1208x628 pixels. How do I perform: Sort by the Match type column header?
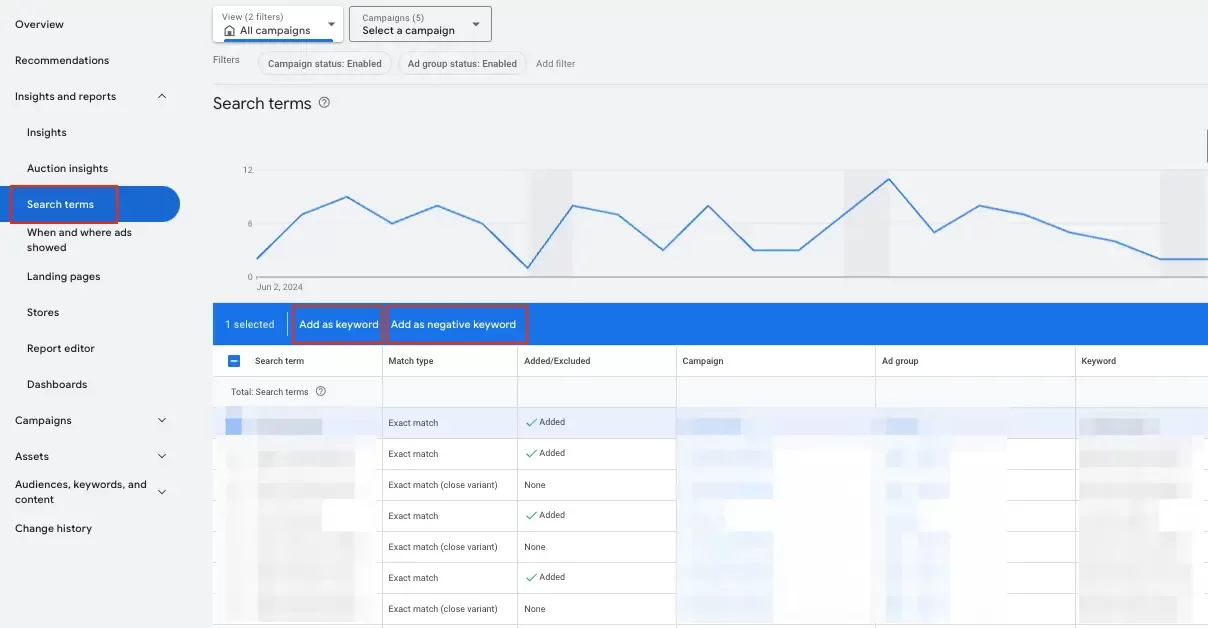click(411, 361)
